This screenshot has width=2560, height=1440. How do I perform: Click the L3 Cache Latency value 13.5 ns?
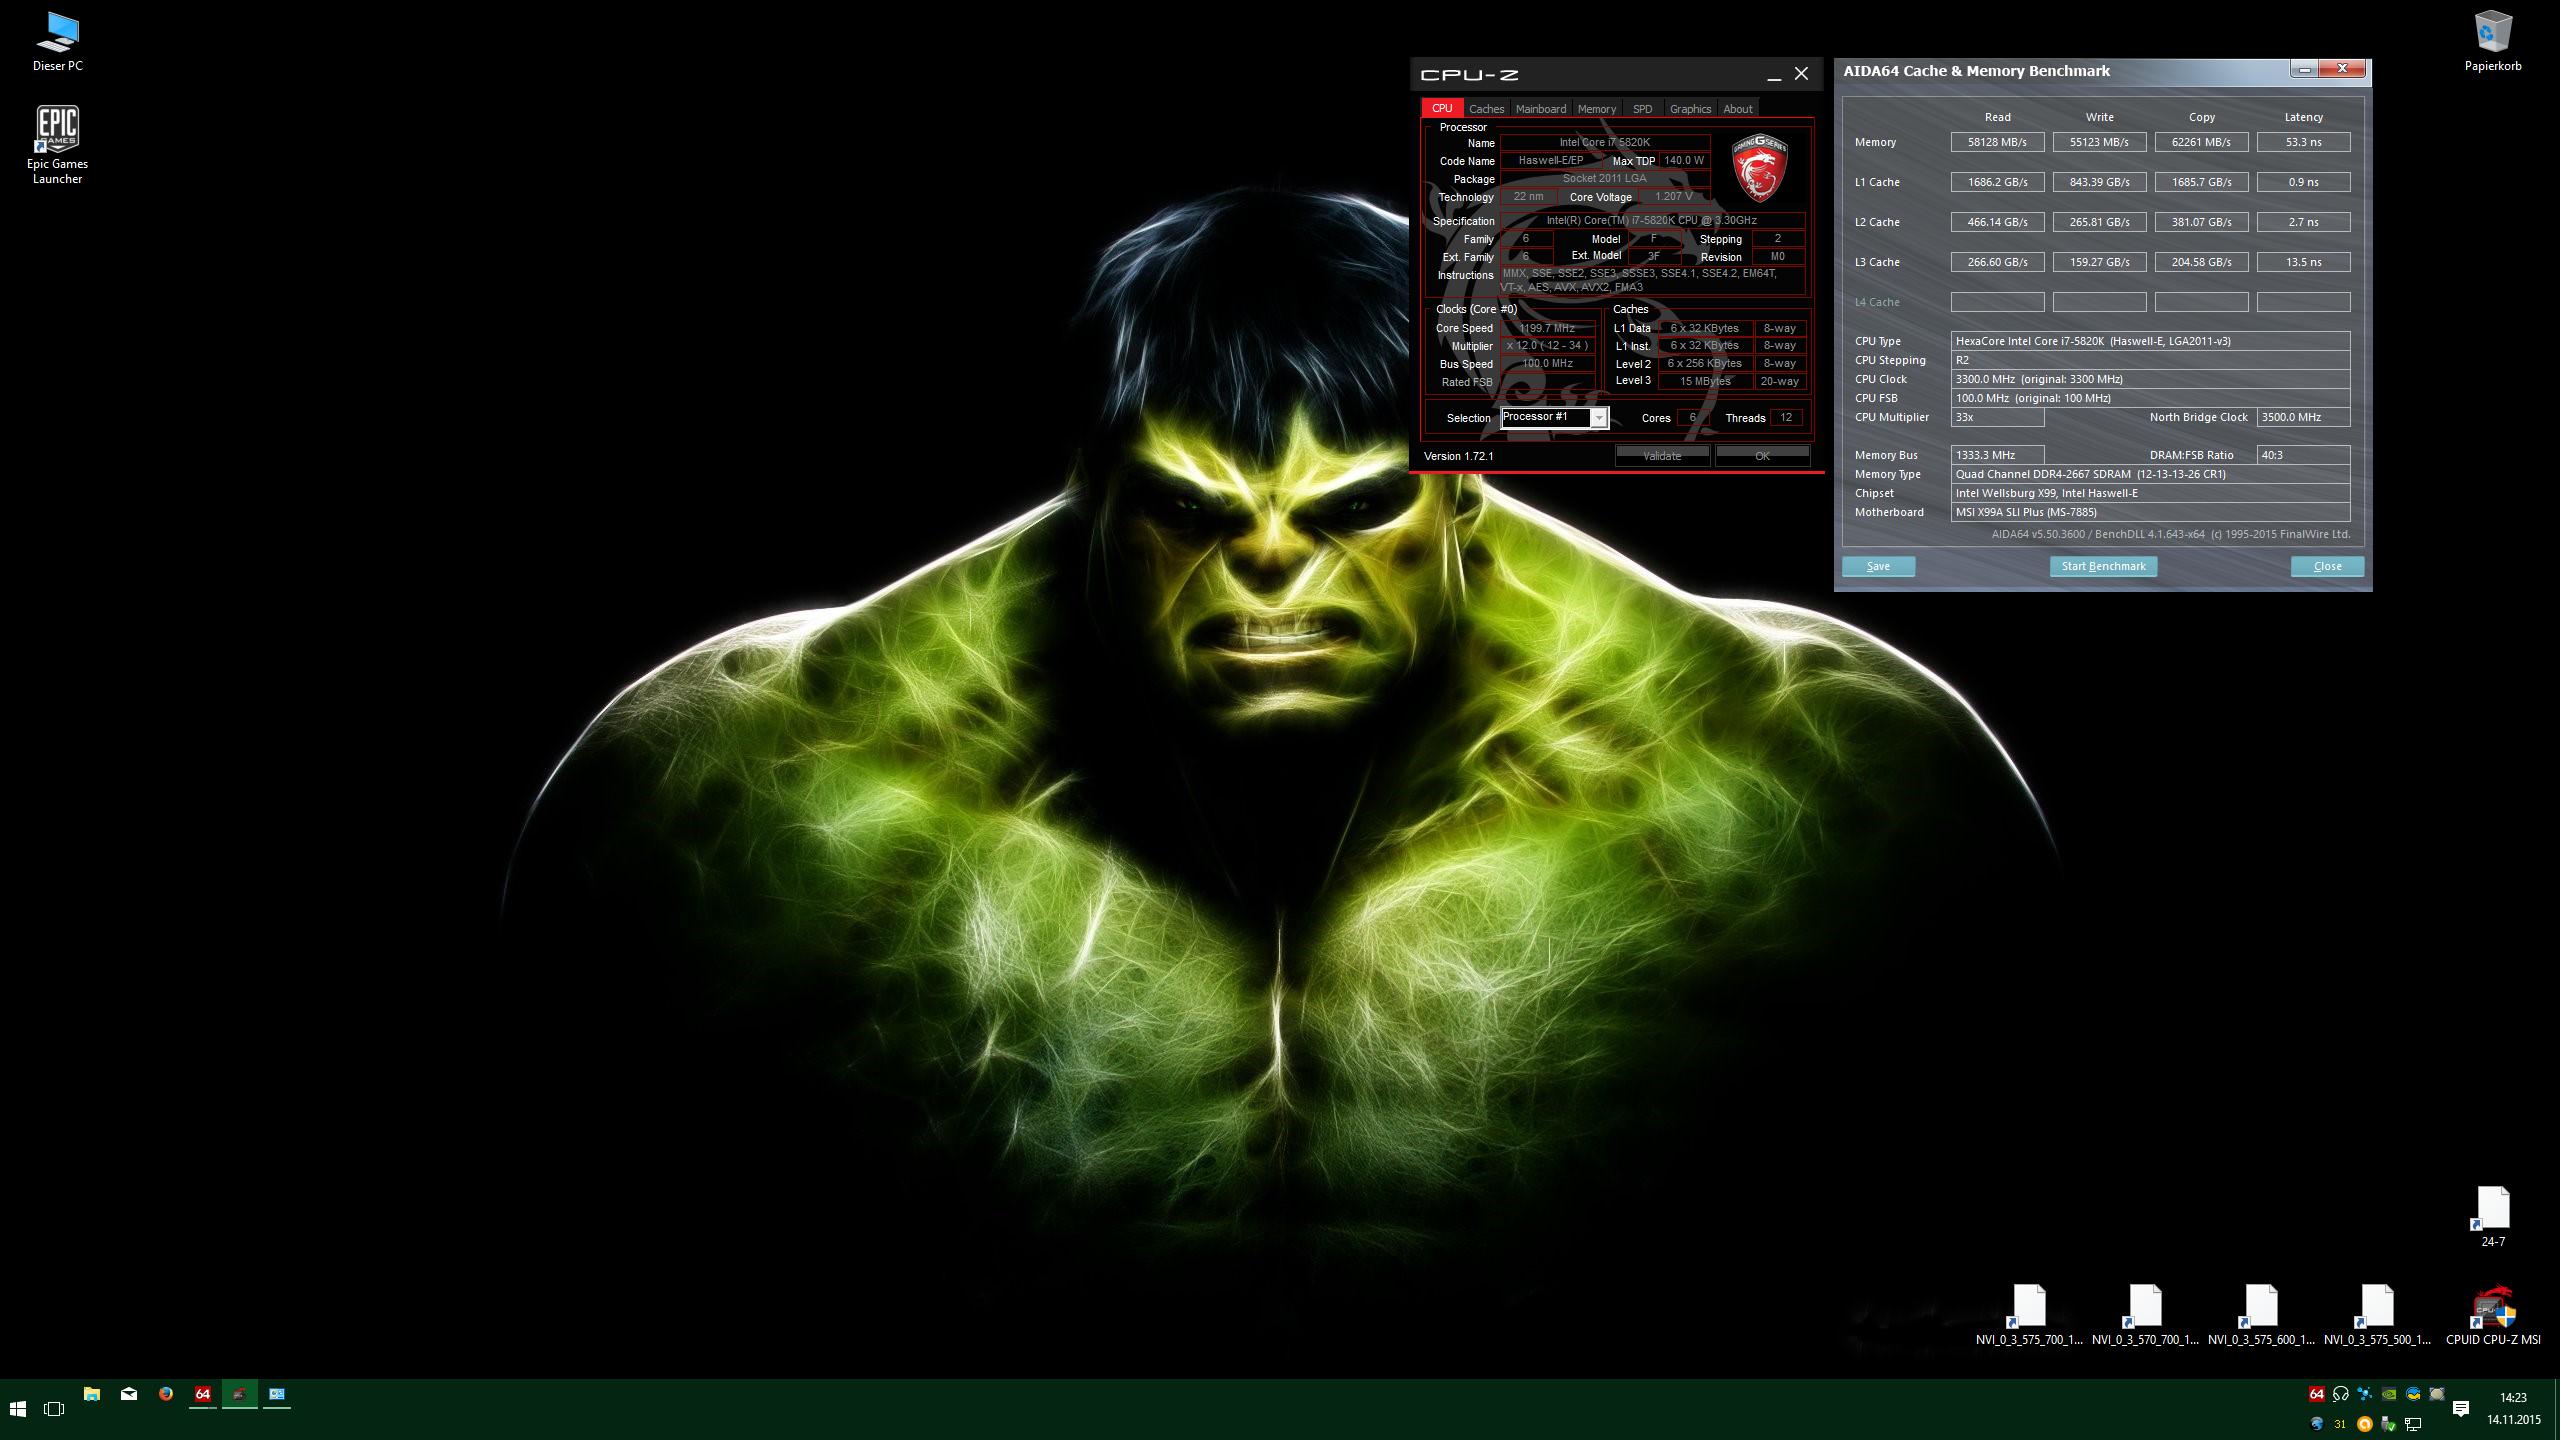click(2303, 262)
